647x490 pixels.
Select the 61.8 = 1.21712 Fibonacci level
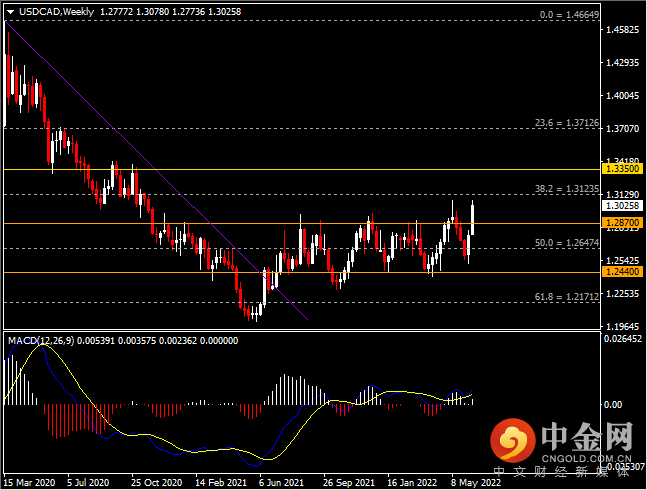coord(565,297)
